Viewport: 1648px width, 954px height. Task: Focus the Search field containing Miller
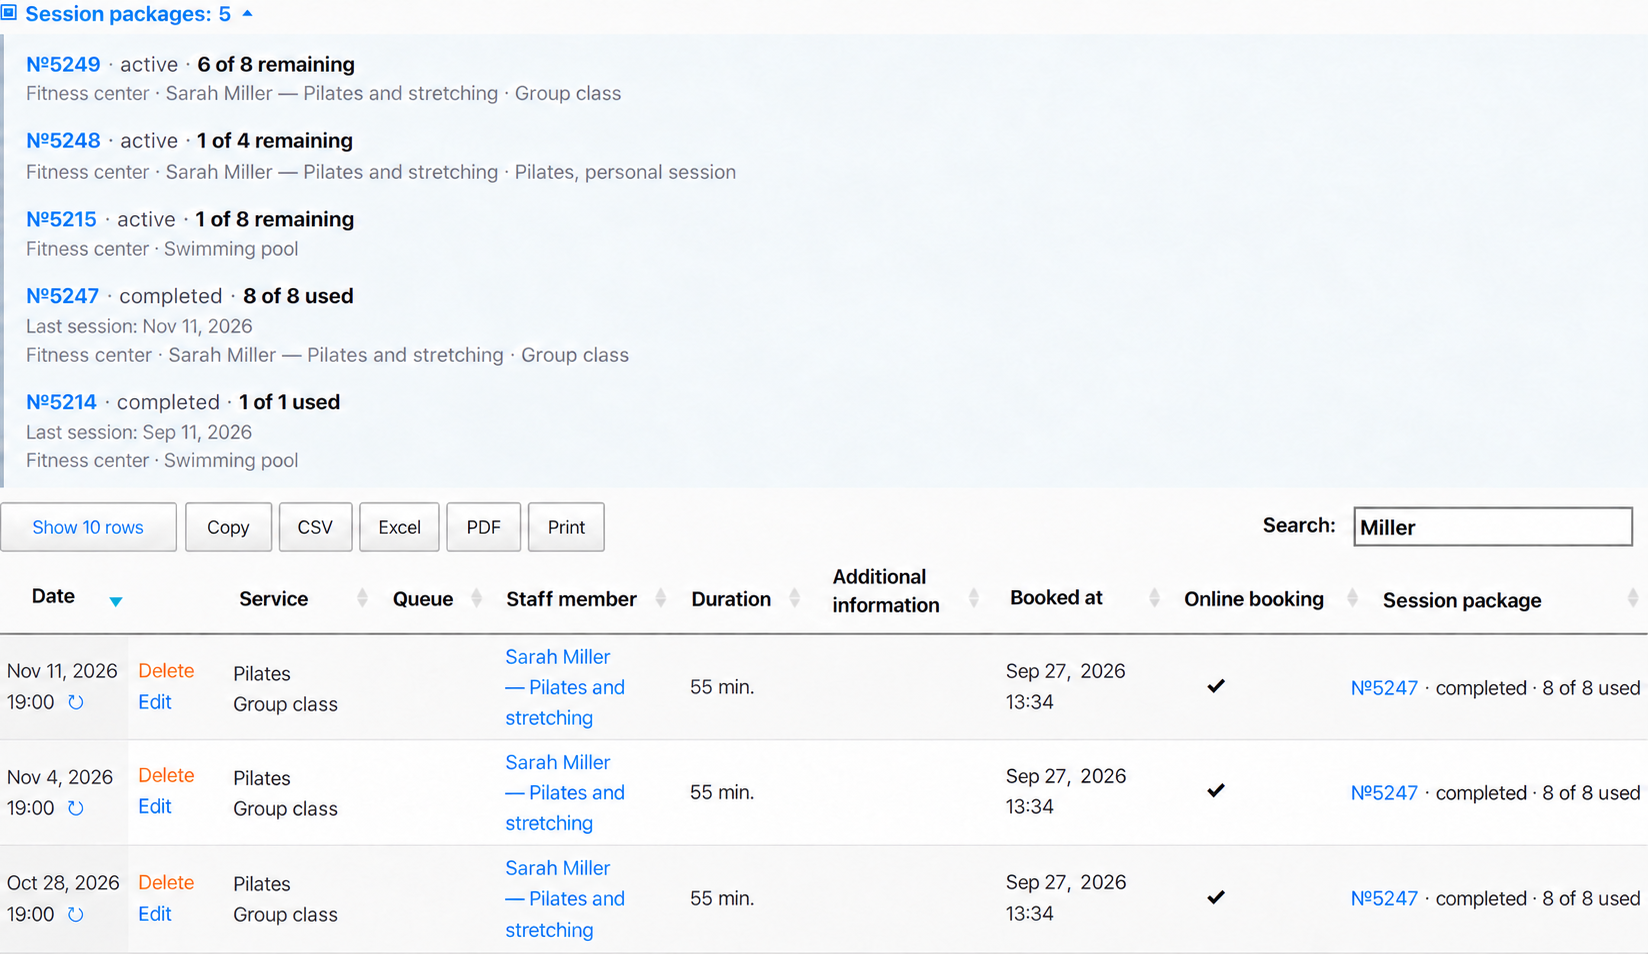coord(1492,527)
